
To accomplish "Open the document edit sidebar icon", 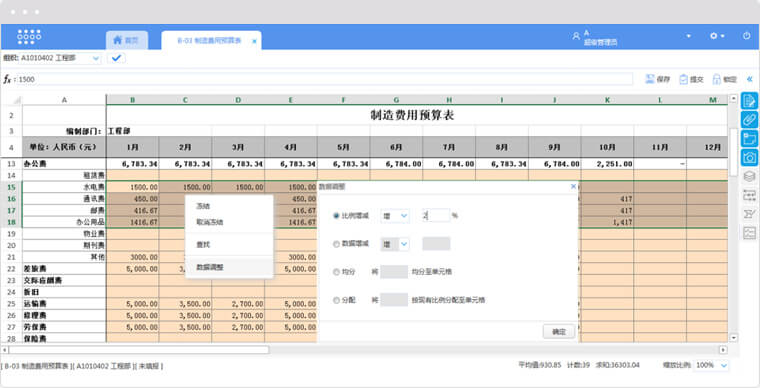I will (x=749, y=101).
